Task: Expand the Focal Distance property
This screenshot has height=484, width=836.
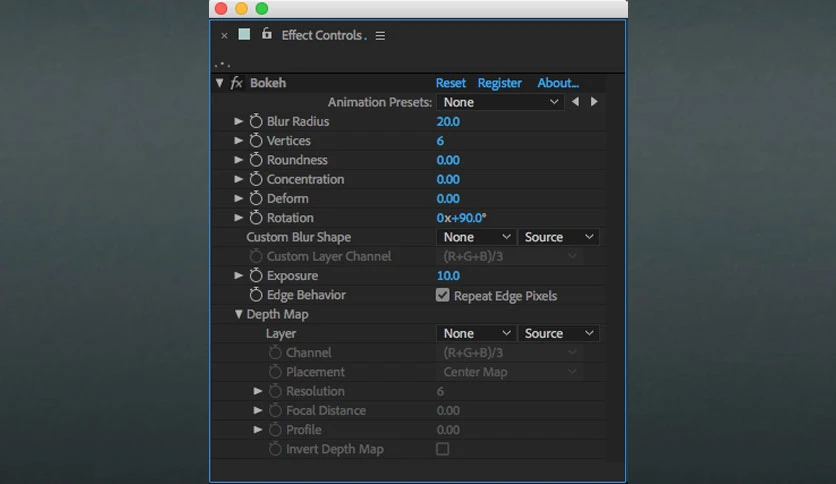Action: 258,410
